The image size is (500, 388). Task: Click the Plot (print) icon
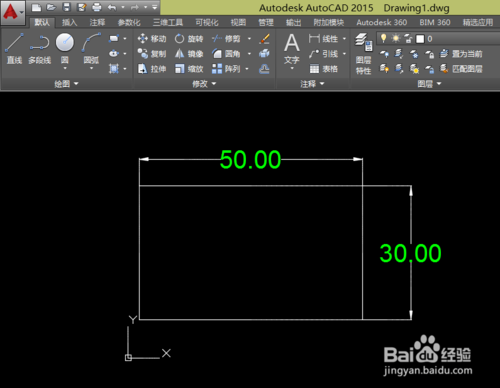(x=97, y=7)
